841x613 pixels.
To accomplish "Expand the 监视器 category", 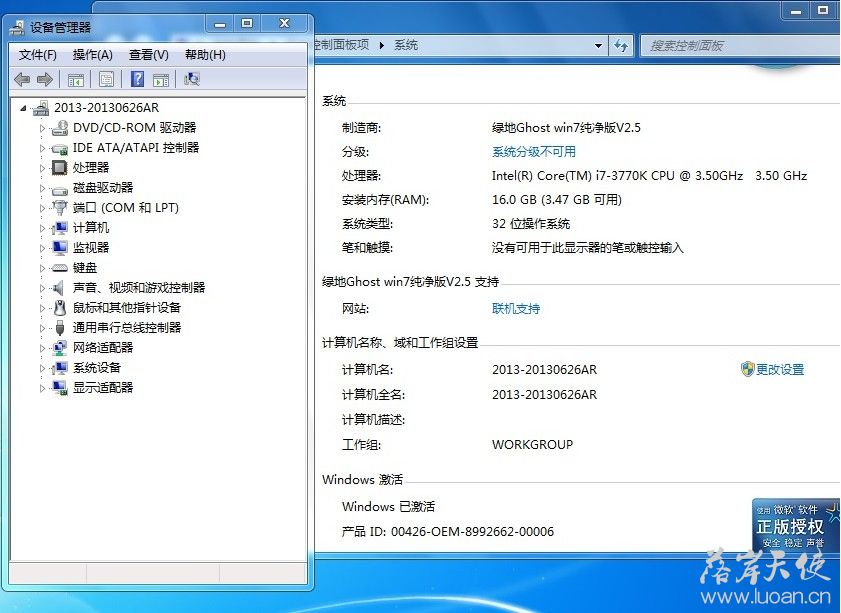I will point(42,248).
